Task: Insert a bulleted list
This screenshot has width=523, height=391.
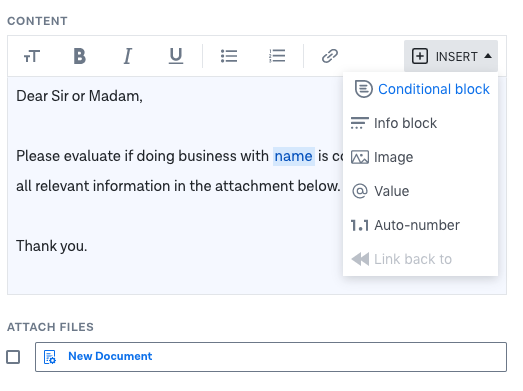Action: [229, 56]
